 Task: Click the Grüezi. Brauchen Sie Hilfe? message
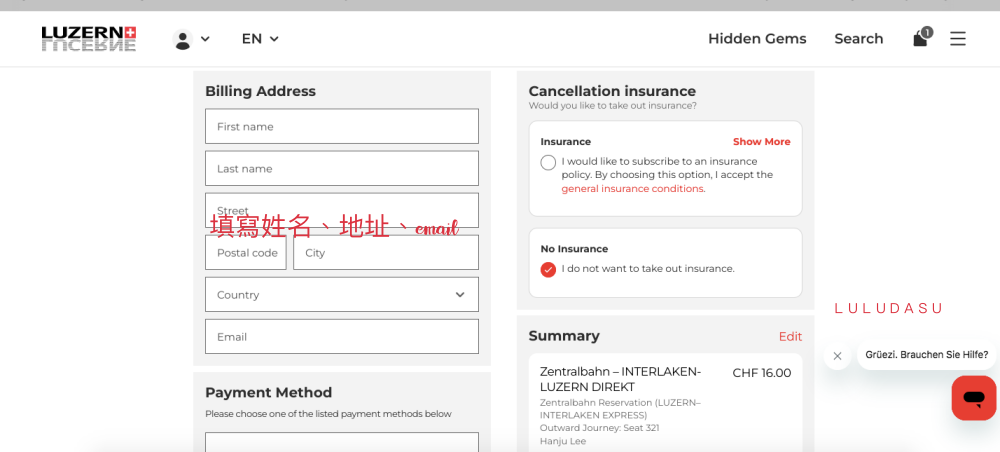pos(927,354)
